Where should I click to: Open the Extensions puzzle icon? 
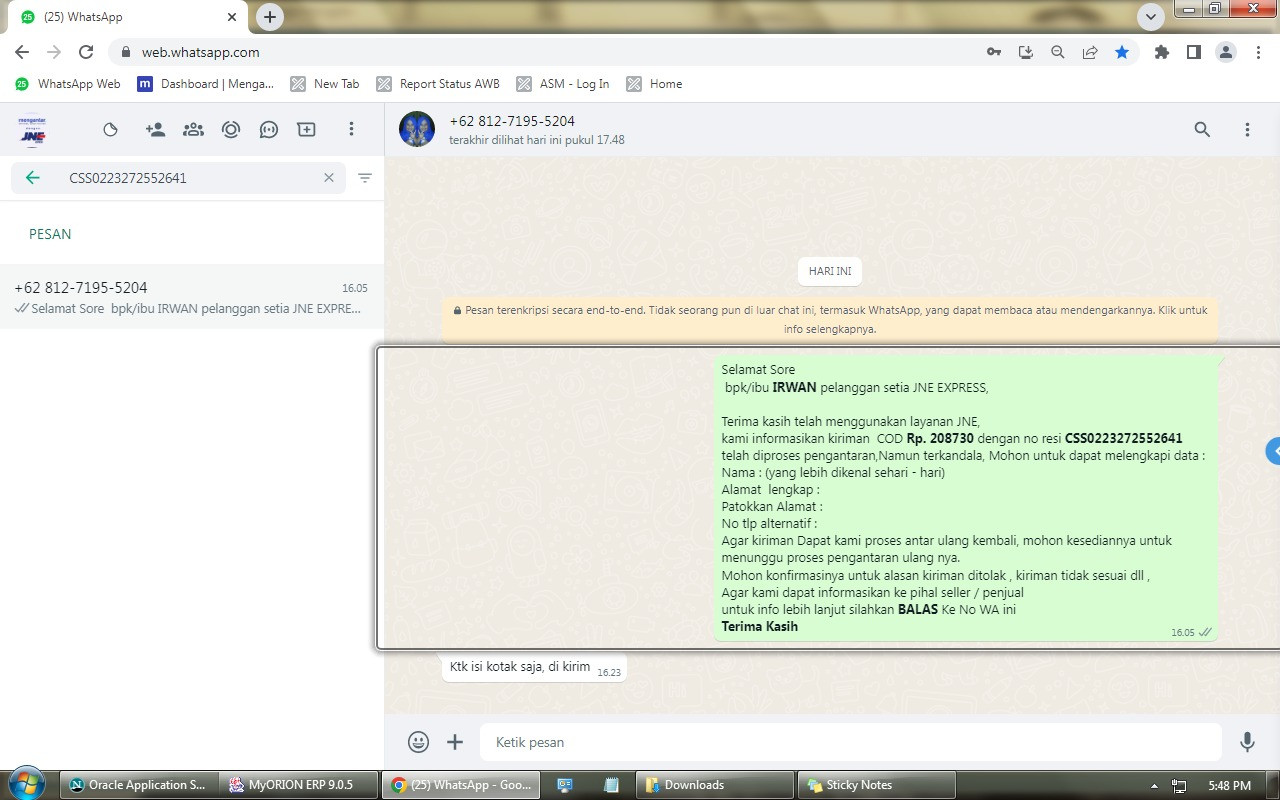point(1162,52)
